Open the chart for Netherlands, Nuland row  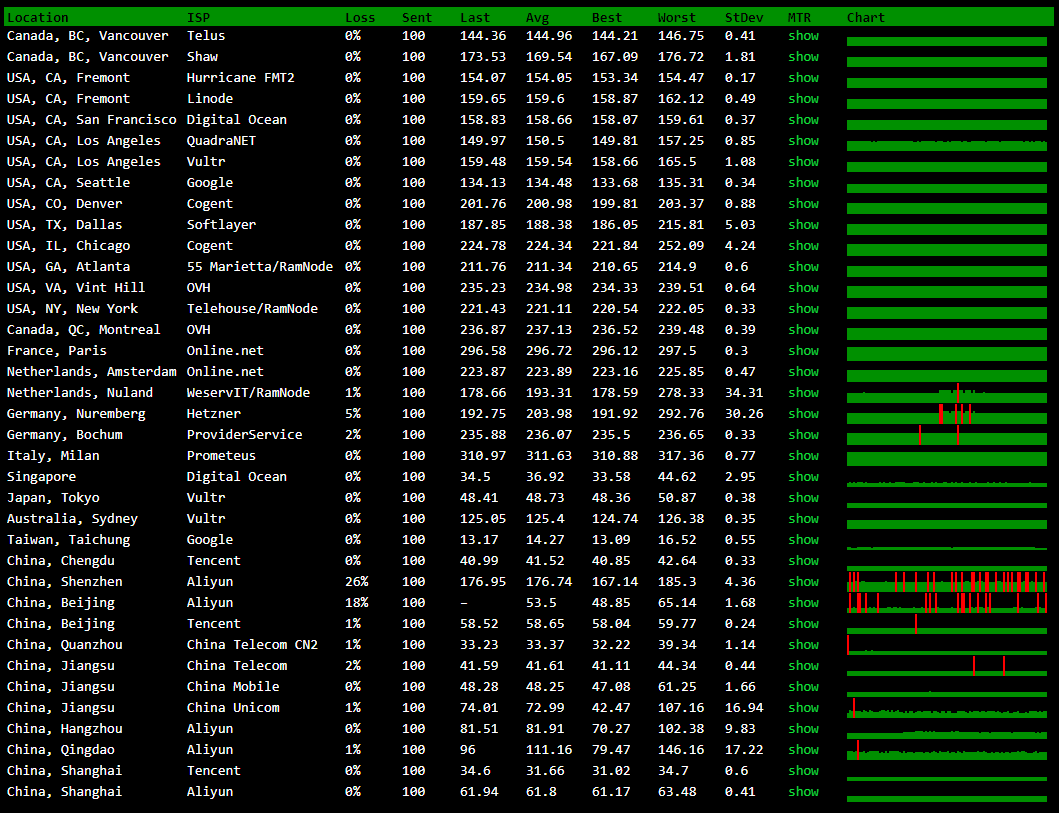click(x=946, y=395)
